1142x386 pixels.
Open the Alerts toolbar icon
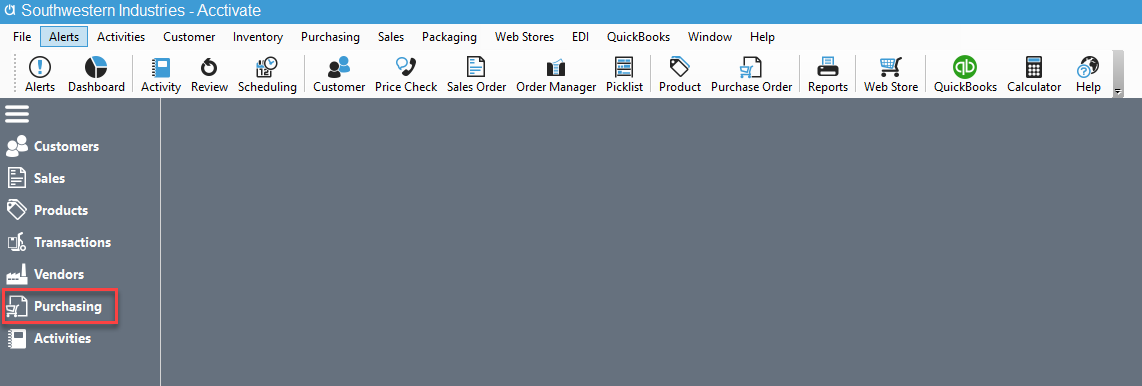pos(39,75)
